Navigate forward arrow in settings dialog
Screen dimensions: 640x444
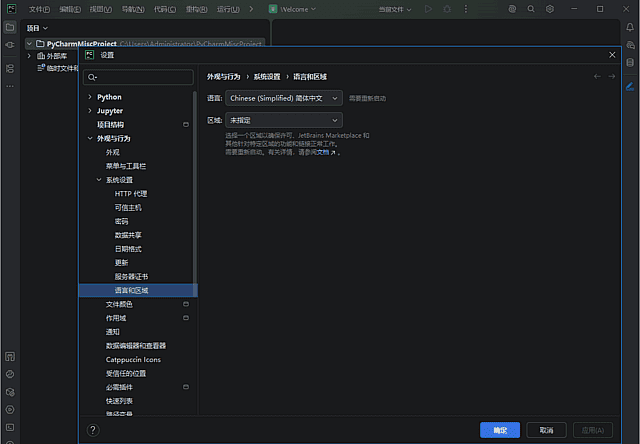[611, 76]
